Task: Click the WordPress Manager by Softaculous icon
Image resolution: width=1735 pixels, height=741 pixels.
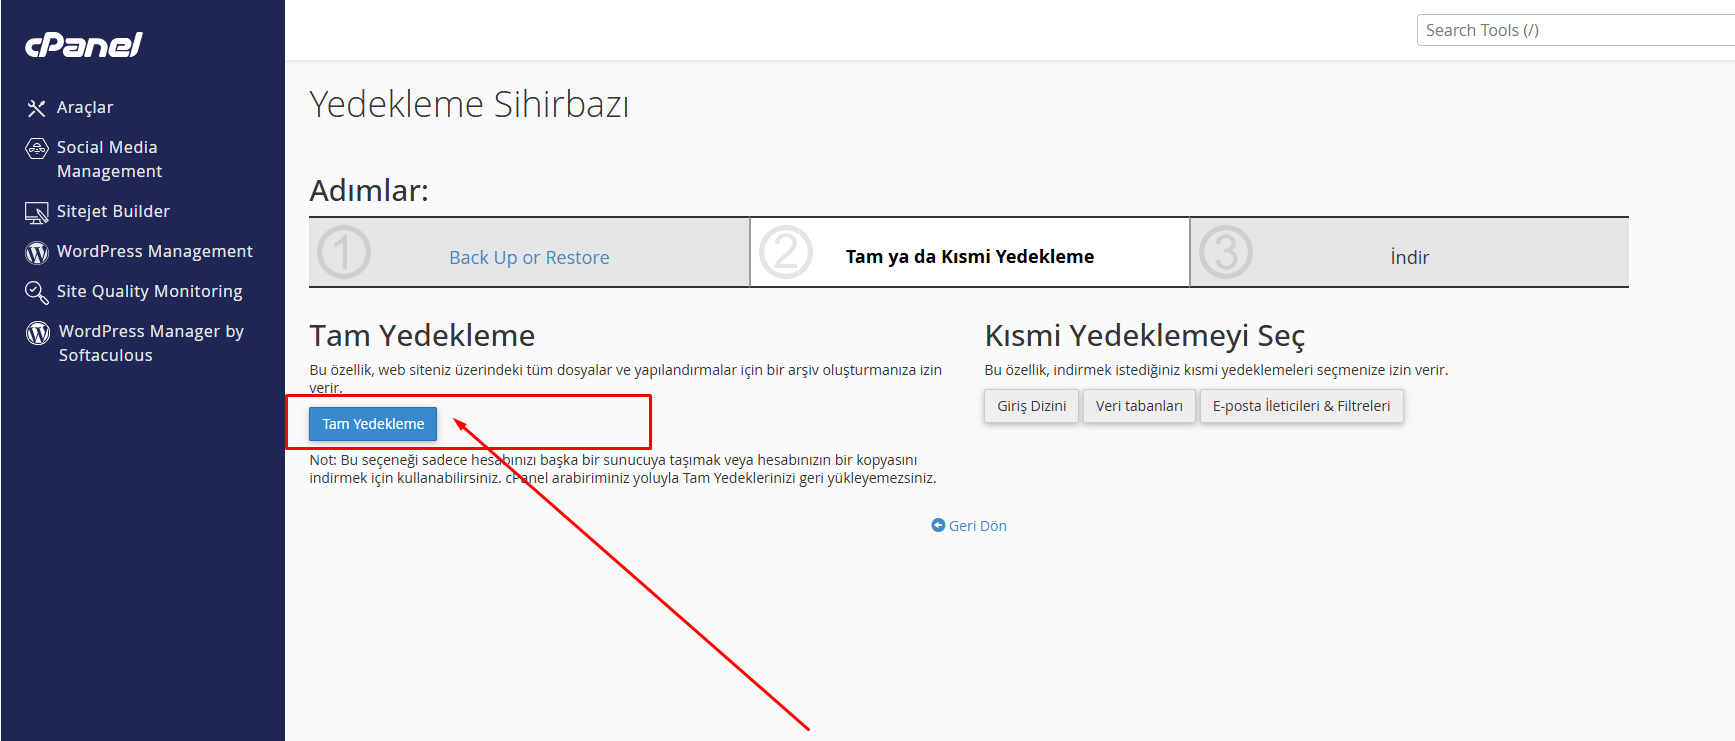Action: pos(38,332)
